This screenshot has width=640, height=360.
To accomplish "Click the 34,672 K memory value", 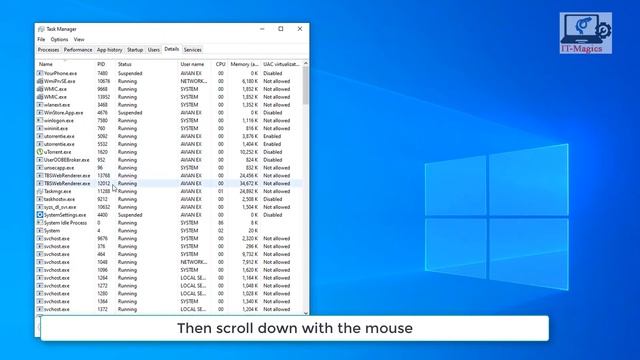I will pyautogui.click(x=249, y=184).
